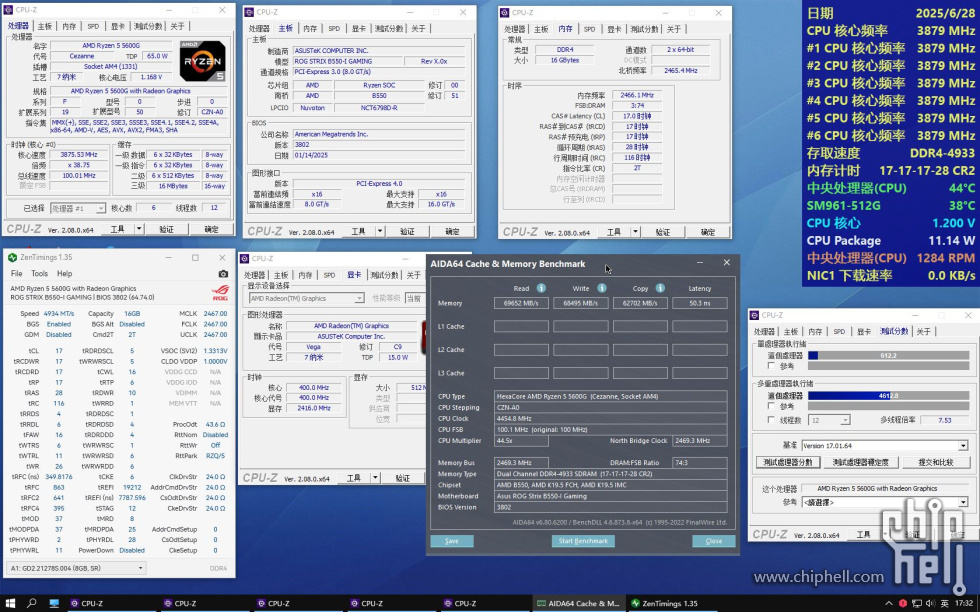Click AIDA64 Memory Read value 69652 MB/s

coord(521,303)
